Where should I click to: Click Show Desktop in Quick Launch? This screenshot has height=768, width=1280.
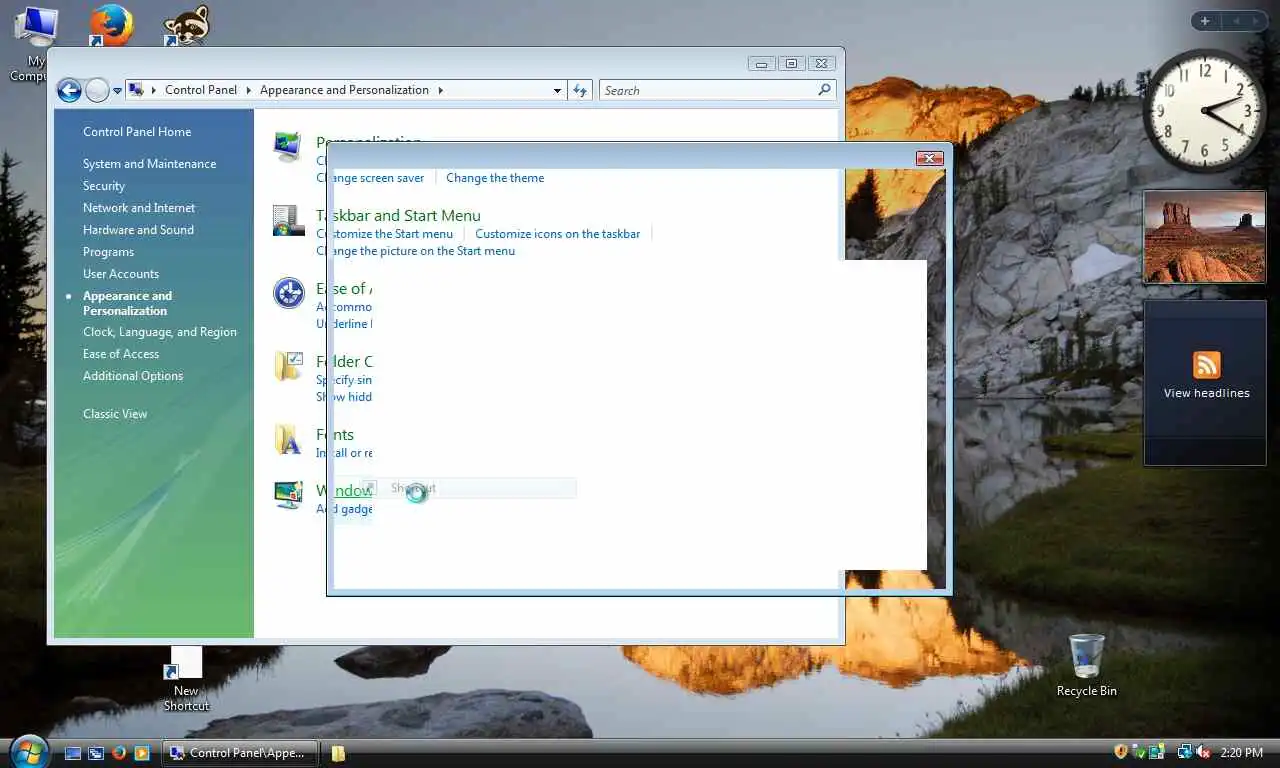coord(73,753)
